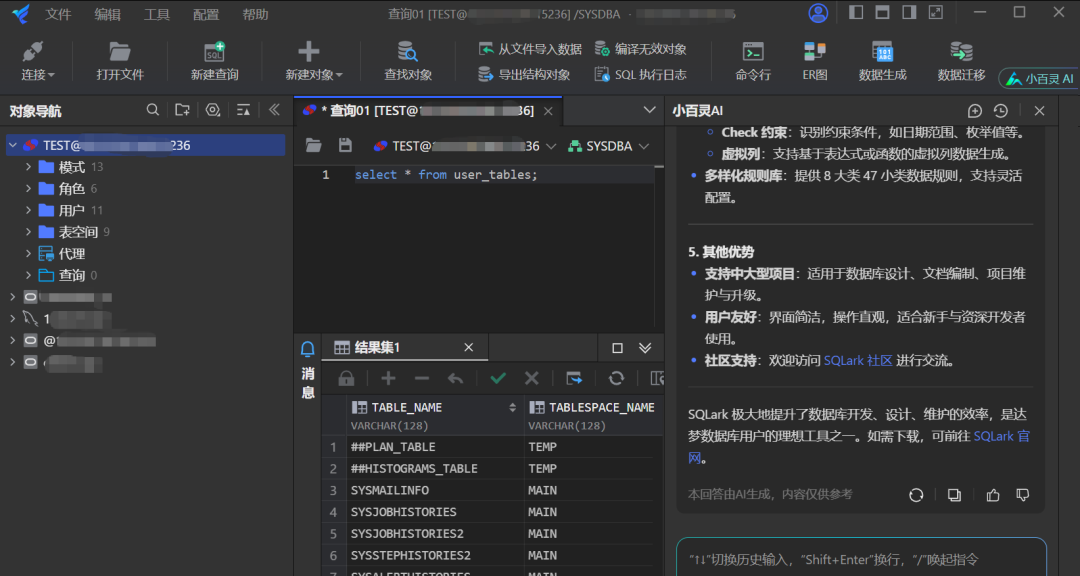Image resolution: width=1080 pixels, height=576 pixels.
Task: Toggle the right sidebar layout icon
Action: pyautogui.click(x=909, y=12)
